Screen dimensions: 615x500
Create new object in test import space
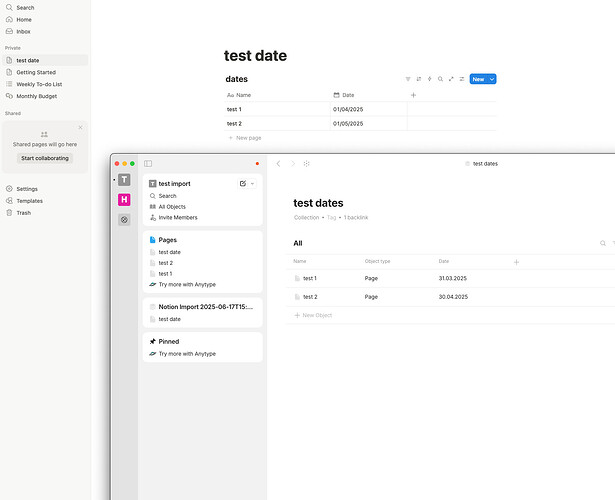click(243, 183)
